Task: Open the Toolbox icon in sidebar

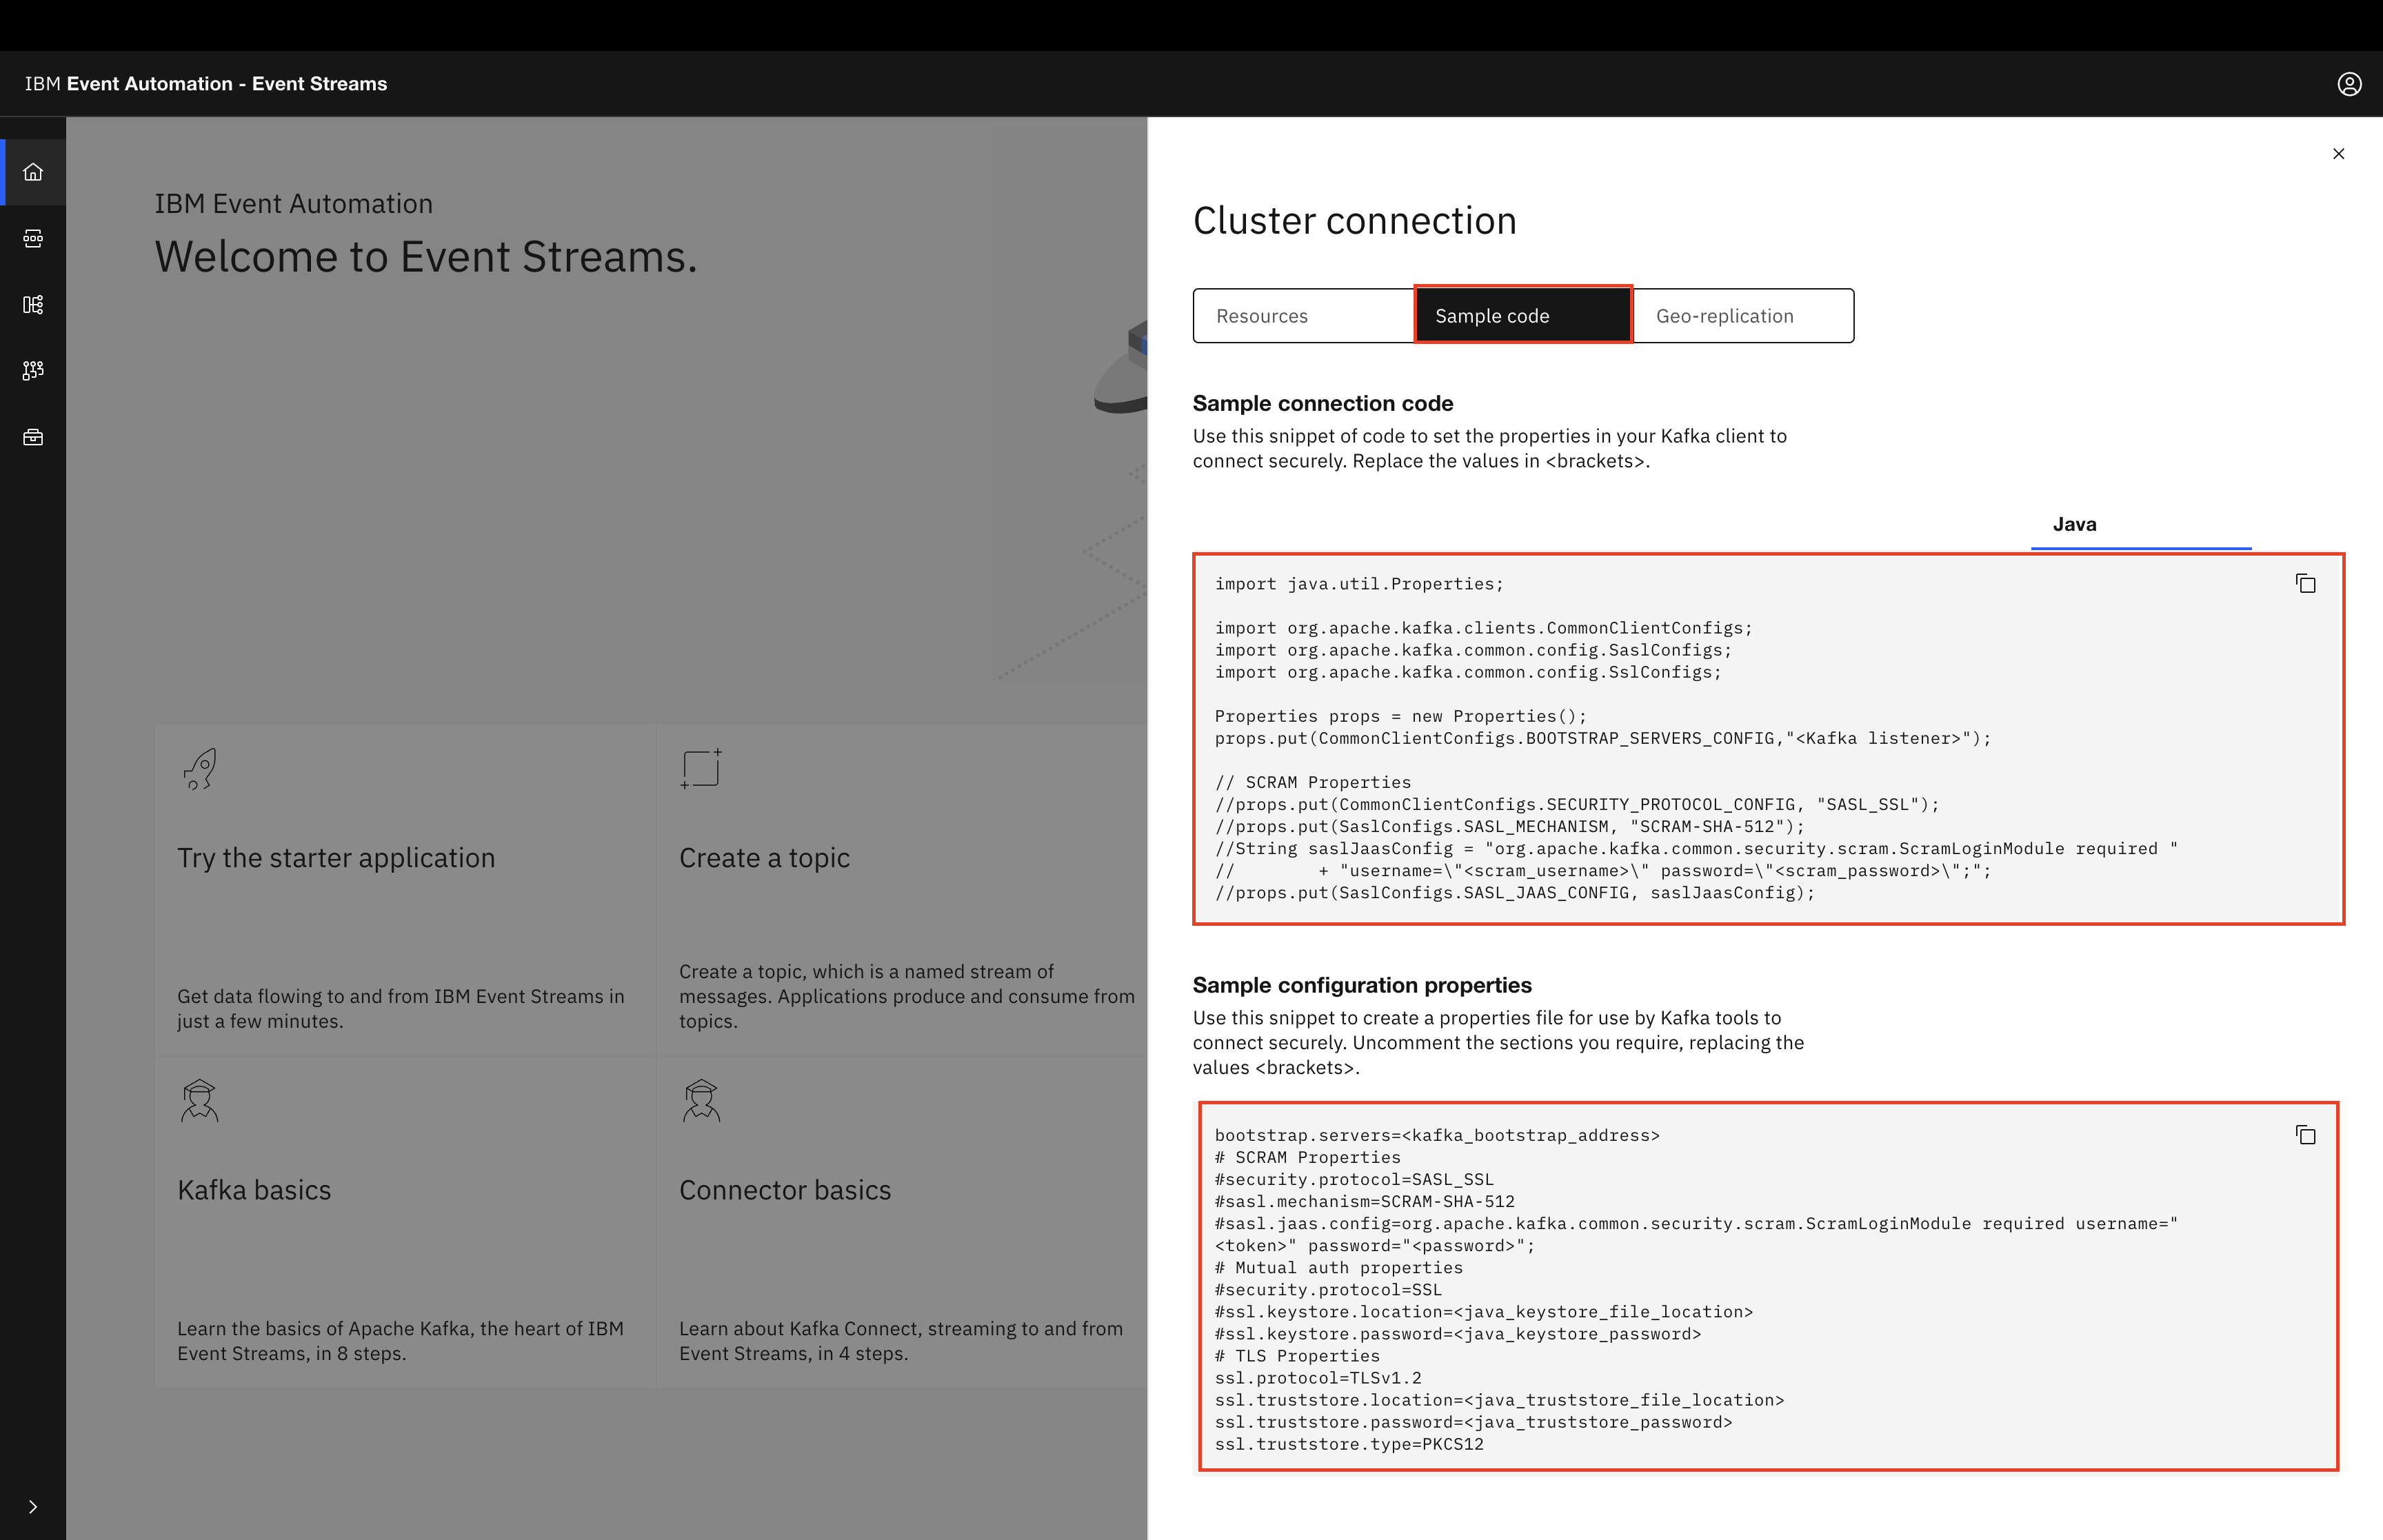Action: 33,437
